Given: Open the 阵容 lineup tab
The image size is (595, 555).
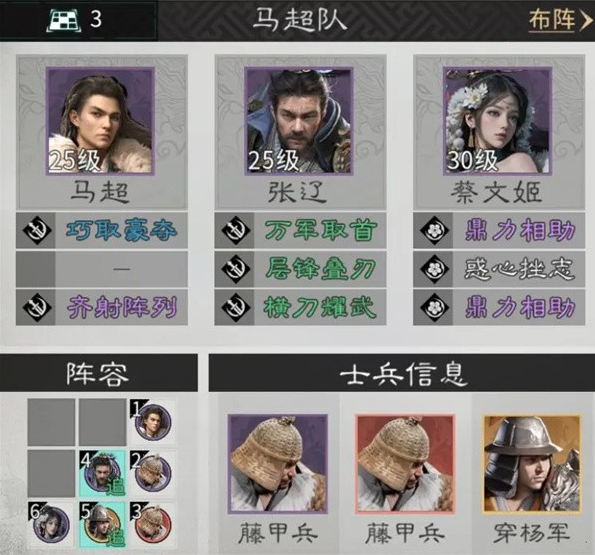Looking at the screenshot, I should 99,373.
